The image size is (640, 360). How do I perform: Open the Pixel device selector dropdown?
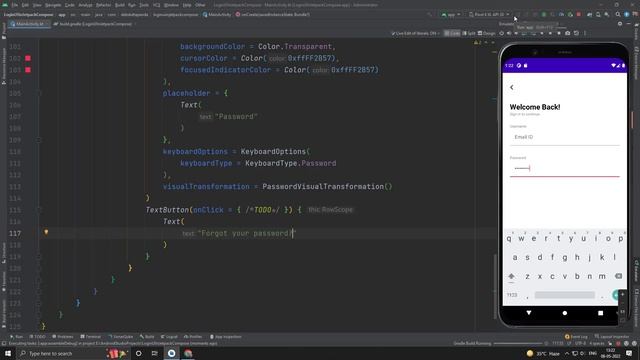(489, 15)
